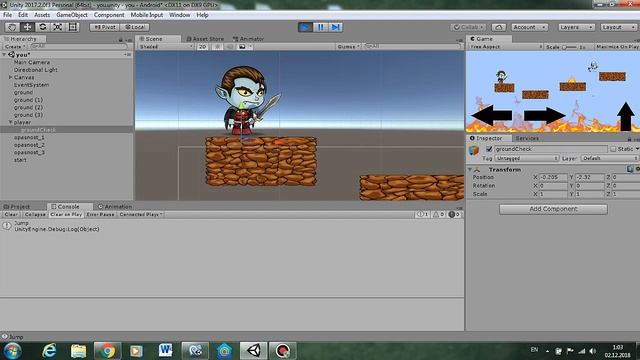Enable the Static checkbox
This screenshot has width=640, height=360.
(x=613, y=149)
